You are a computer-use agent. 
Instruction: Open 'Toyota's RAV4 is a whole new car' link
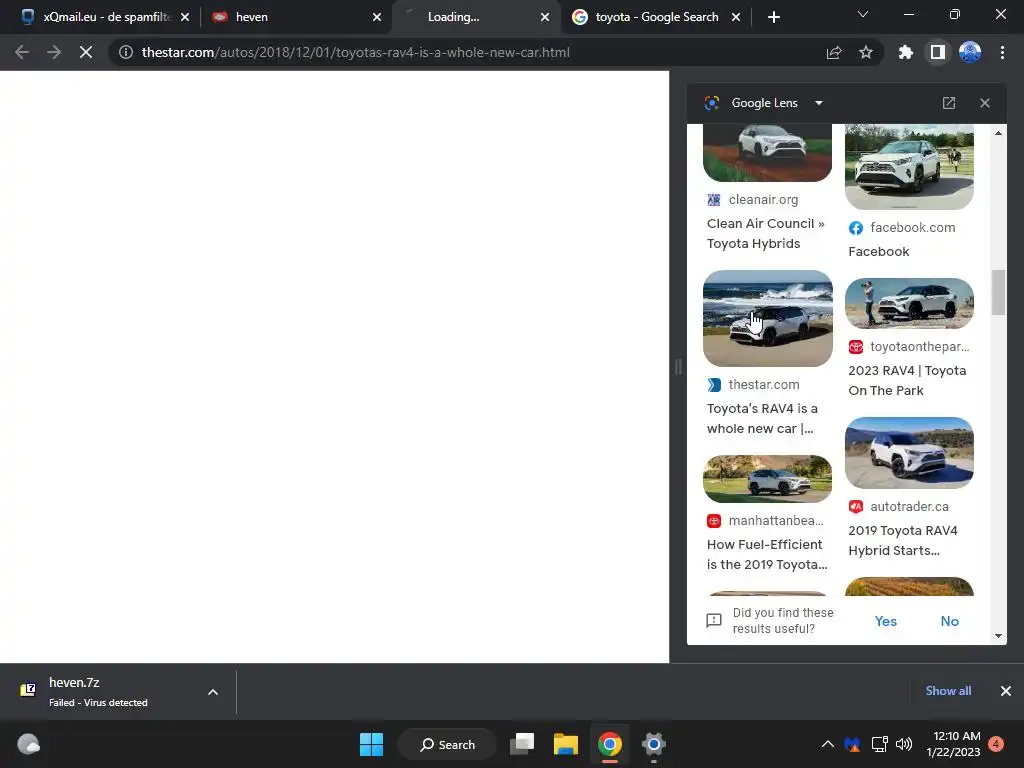(762, 419)
